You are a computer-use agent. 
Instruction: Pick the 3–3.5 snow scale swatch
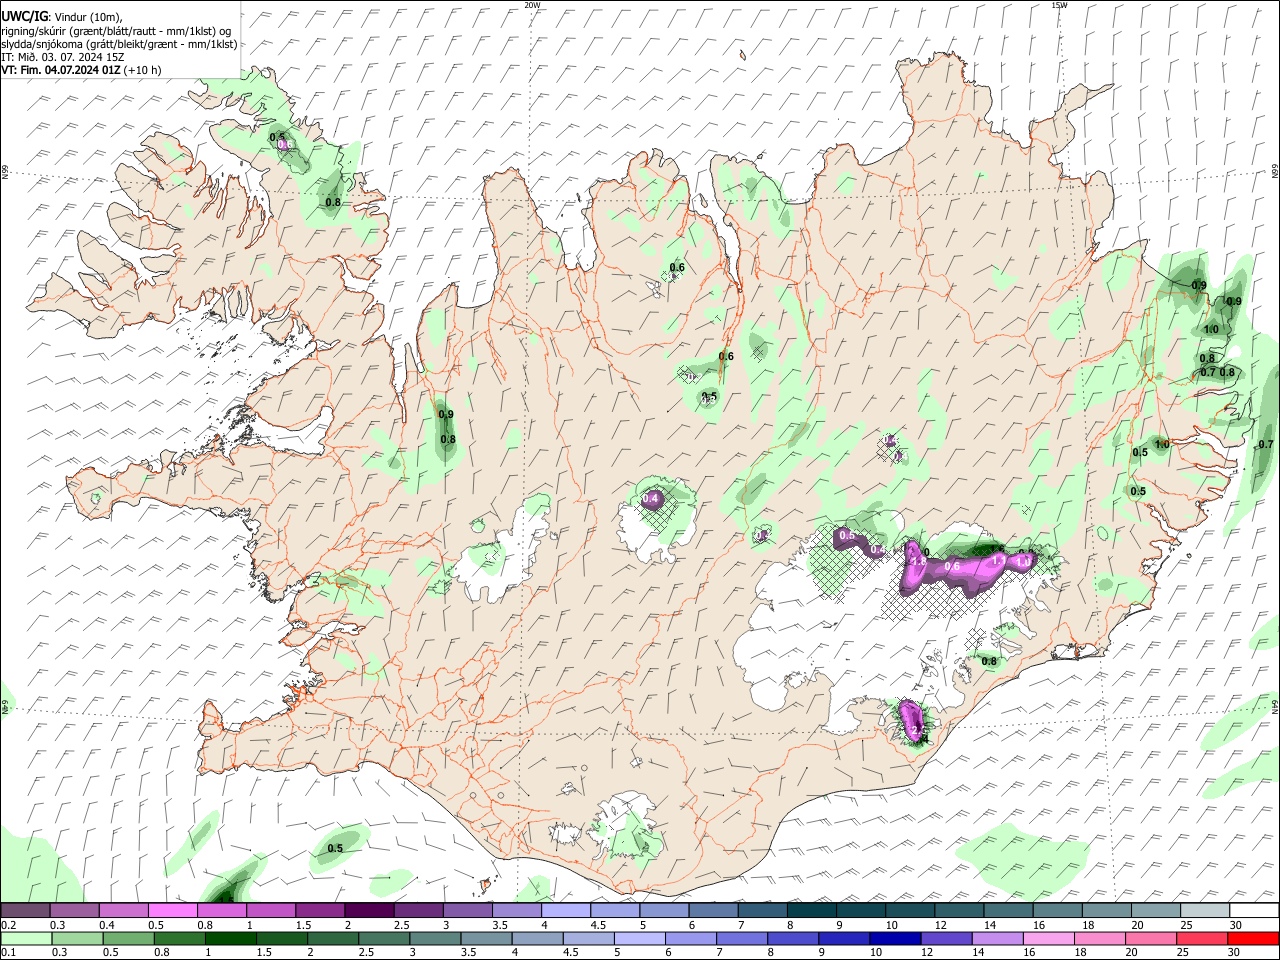tap(468, 911)
